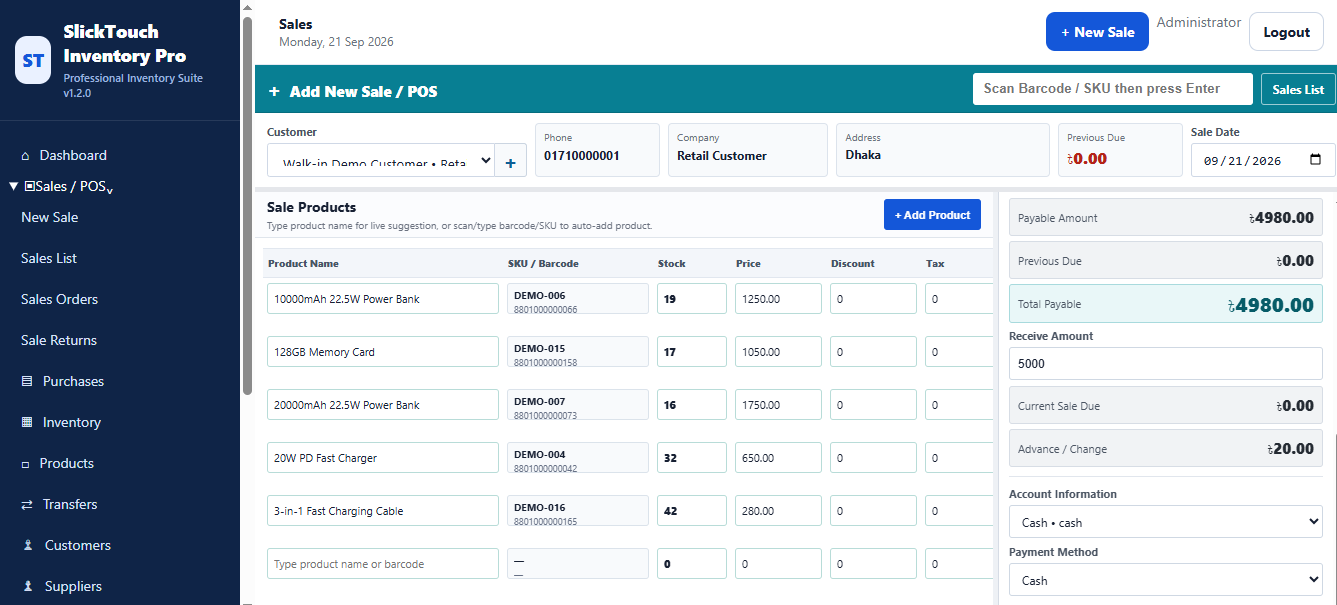
Task: Open Sales List in sidebar
Action: click(x=49, y=259)
